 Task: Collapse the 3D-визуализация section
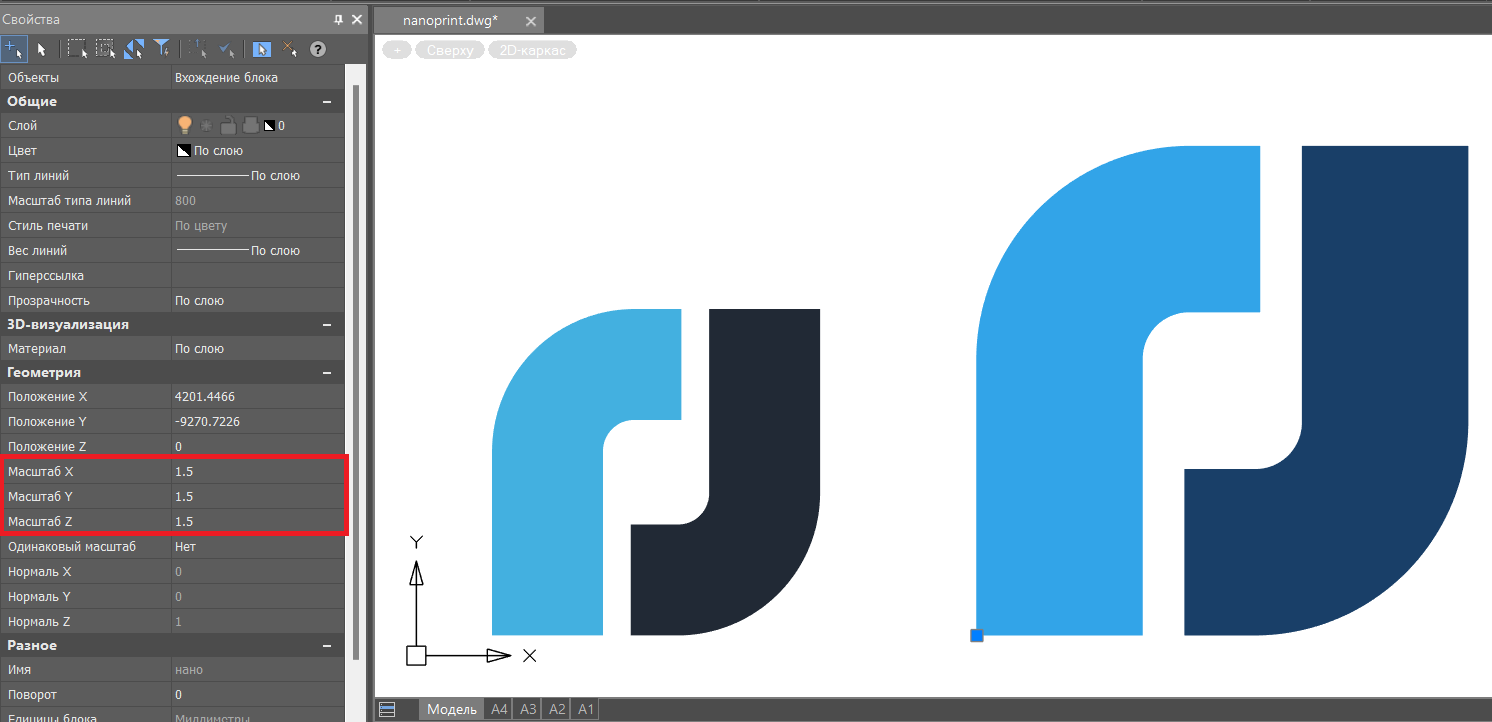coord(326,324)
